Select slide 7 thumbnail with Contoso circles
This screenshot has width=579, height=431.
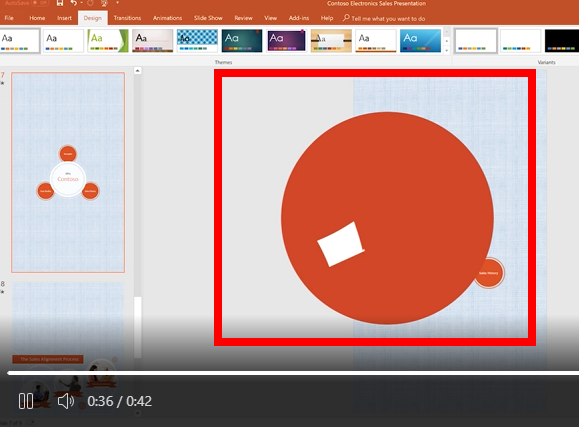click(68, 172)
